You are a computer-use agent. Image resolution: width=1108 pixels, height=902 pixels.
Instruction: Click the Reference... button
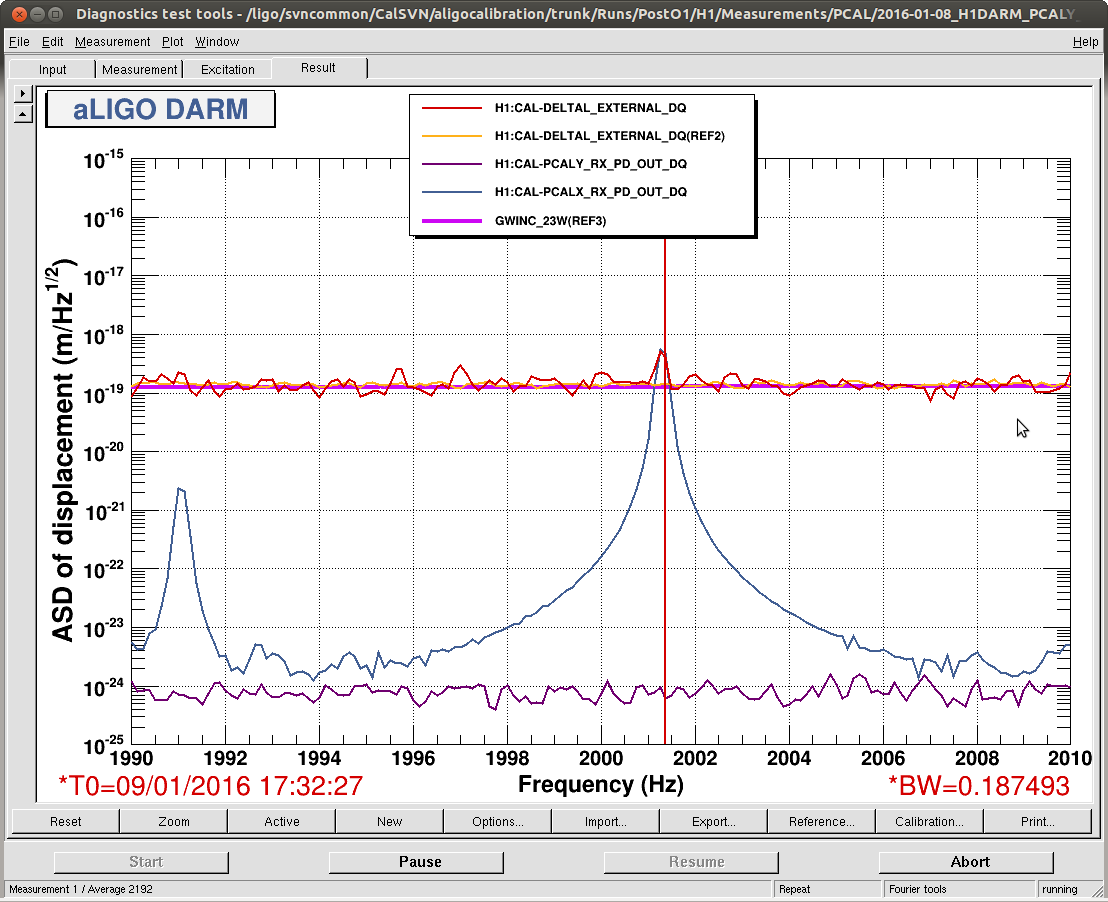pyautogui.click(x=821, y=822)
